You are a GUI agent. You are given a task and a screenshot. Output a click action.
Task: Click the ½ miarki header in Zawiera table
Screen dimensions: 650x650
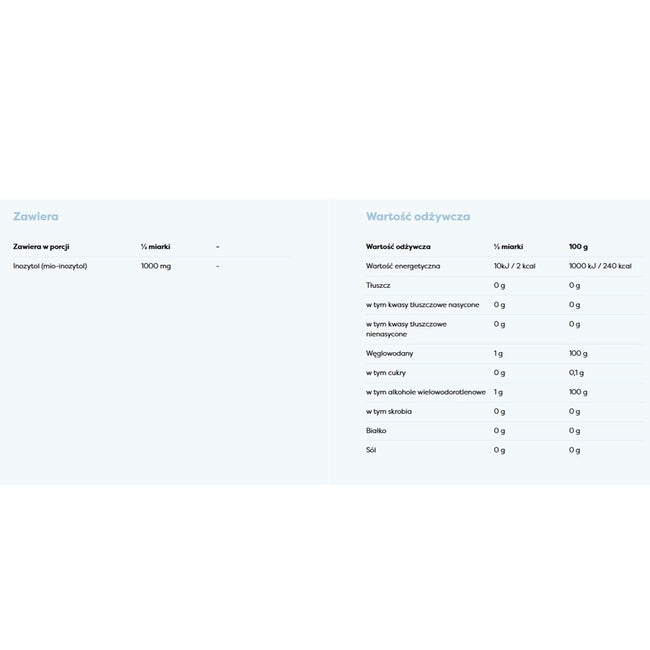click(155, 246)
